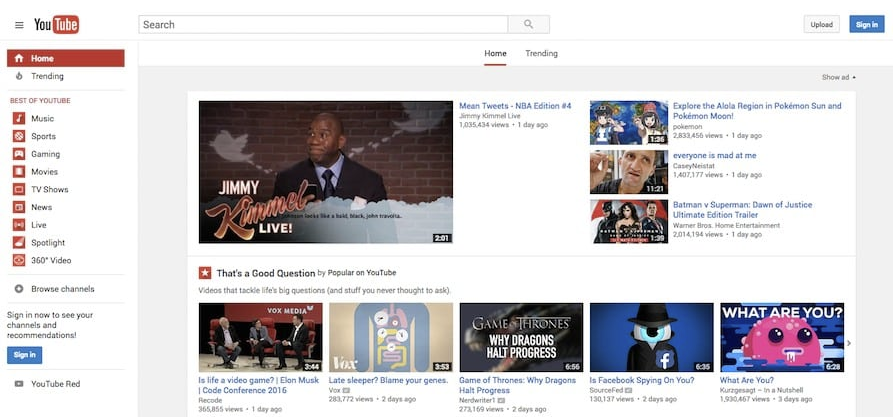Screen dimensions: 893x417
Task: Show more videos with the right shelf arrow
Action: (x=849, y=343)
